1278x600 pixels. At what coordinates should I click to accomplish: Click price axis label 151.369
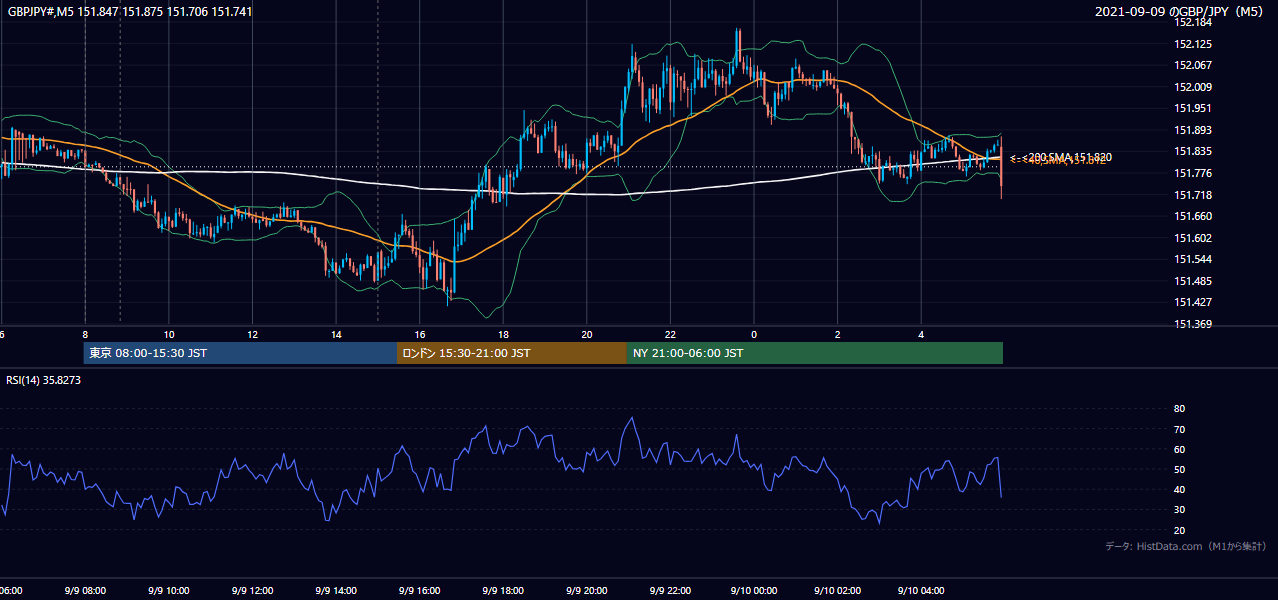pyautogui.click(x=1193, y=323)
